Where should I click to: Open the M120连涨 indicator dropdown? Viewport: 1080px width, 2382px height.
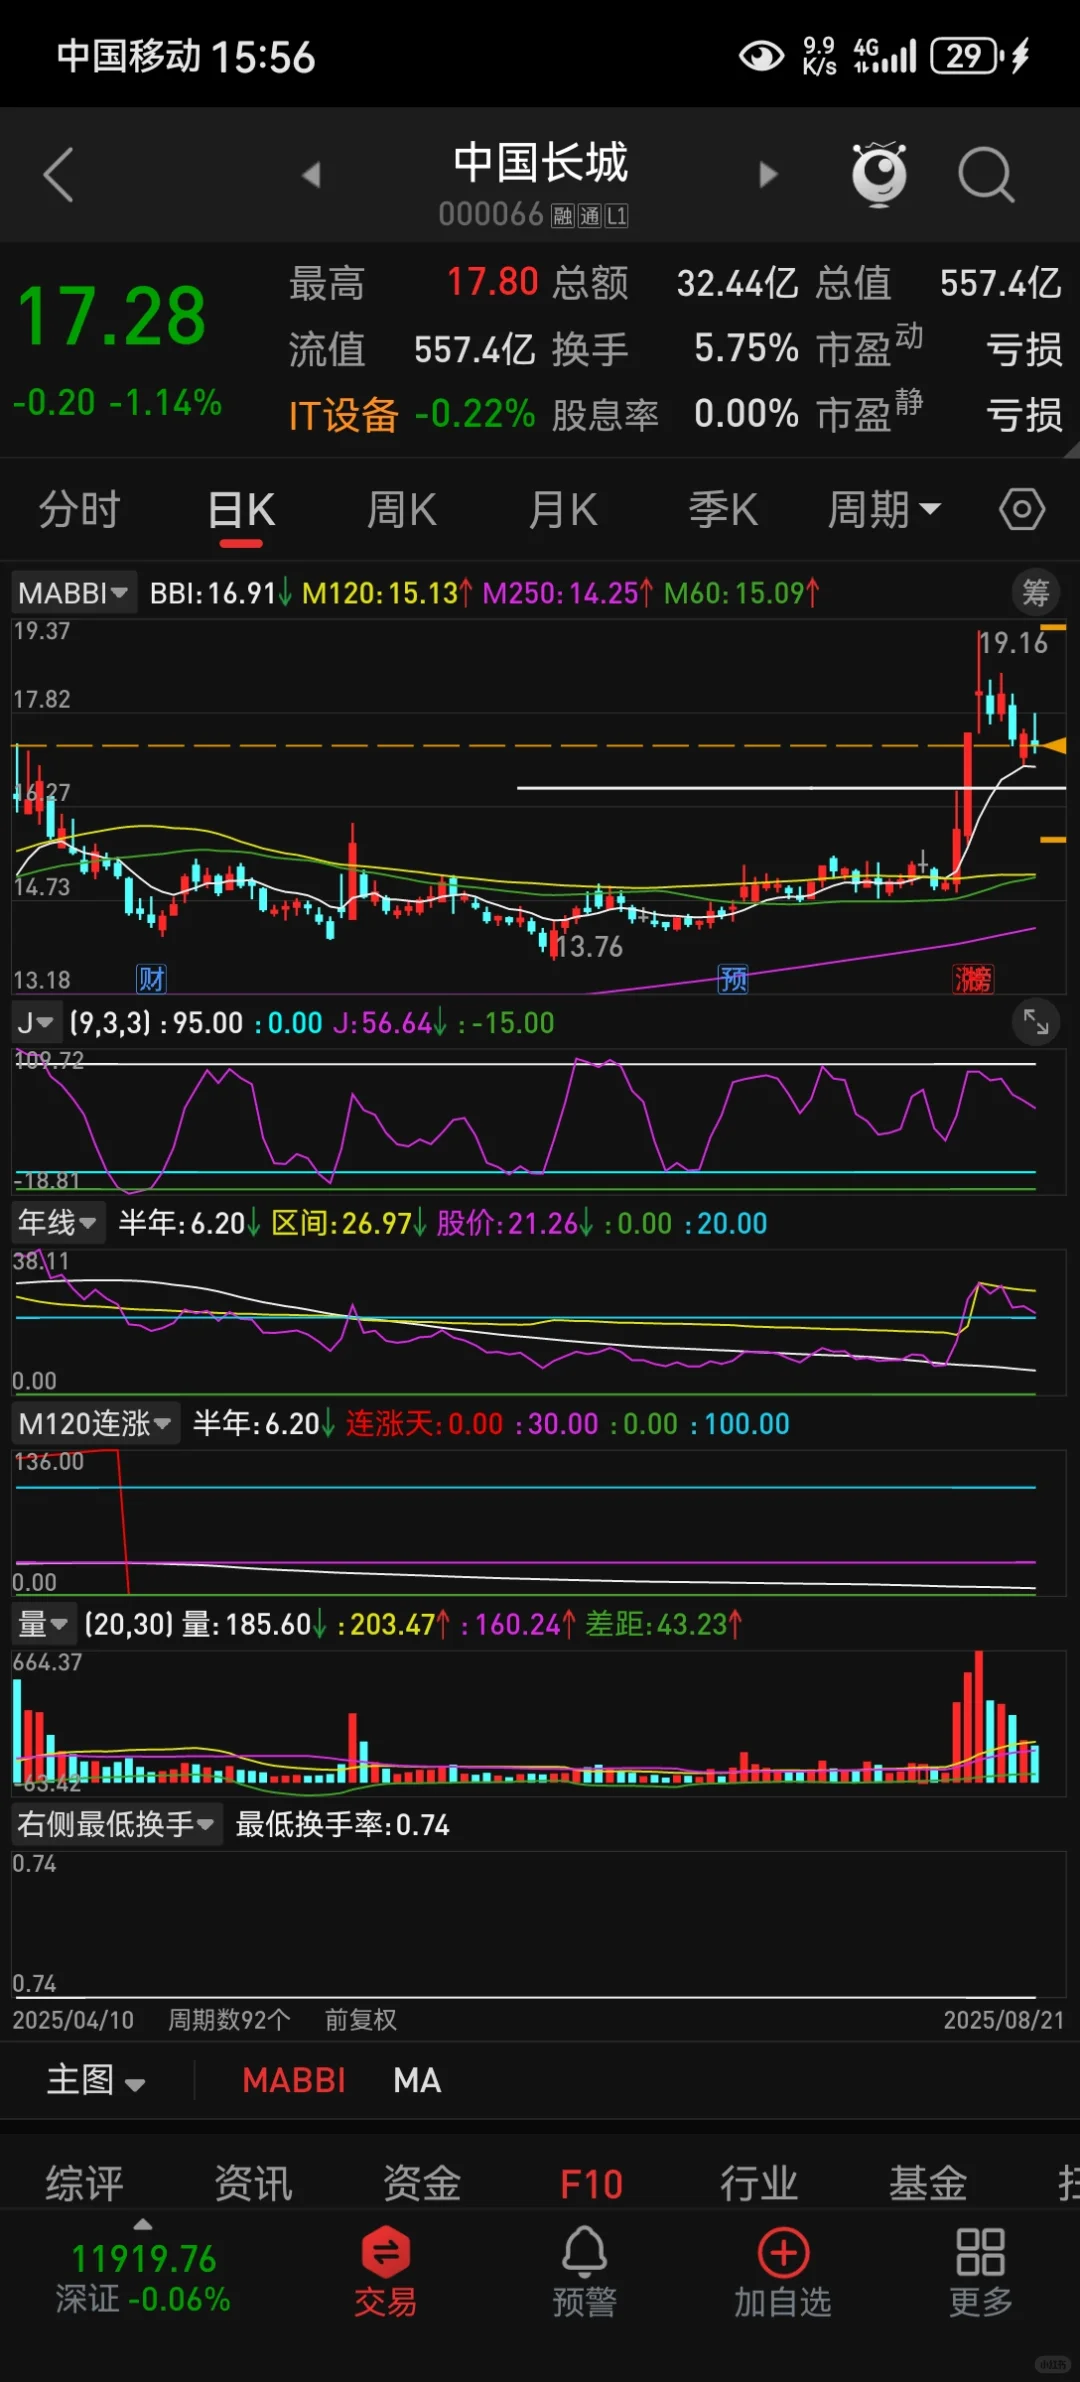tap(95, 1423)
